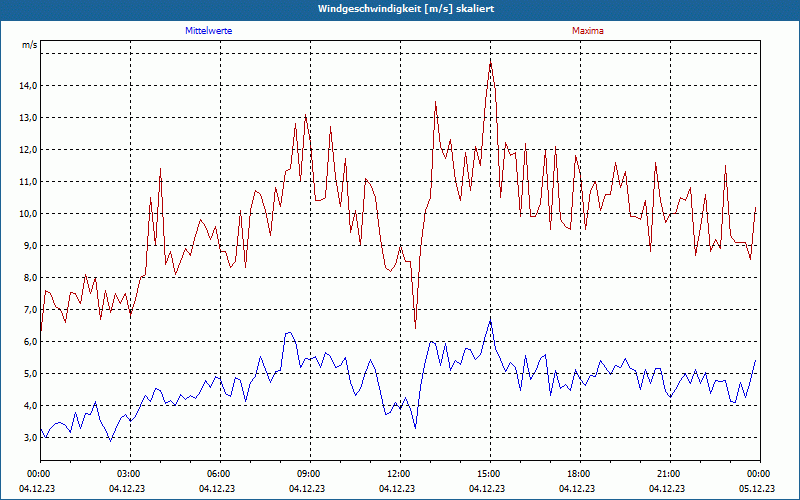
Task: Click the 18:00 time axis label
Action: (x=580, y=474)
